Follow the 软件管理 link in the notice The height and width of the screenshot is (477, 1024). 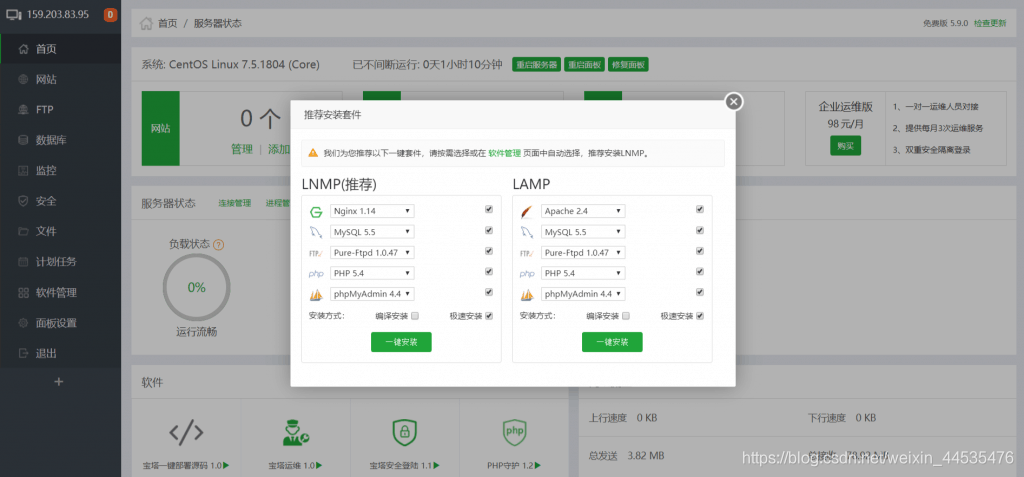click(x=505, y=153)
